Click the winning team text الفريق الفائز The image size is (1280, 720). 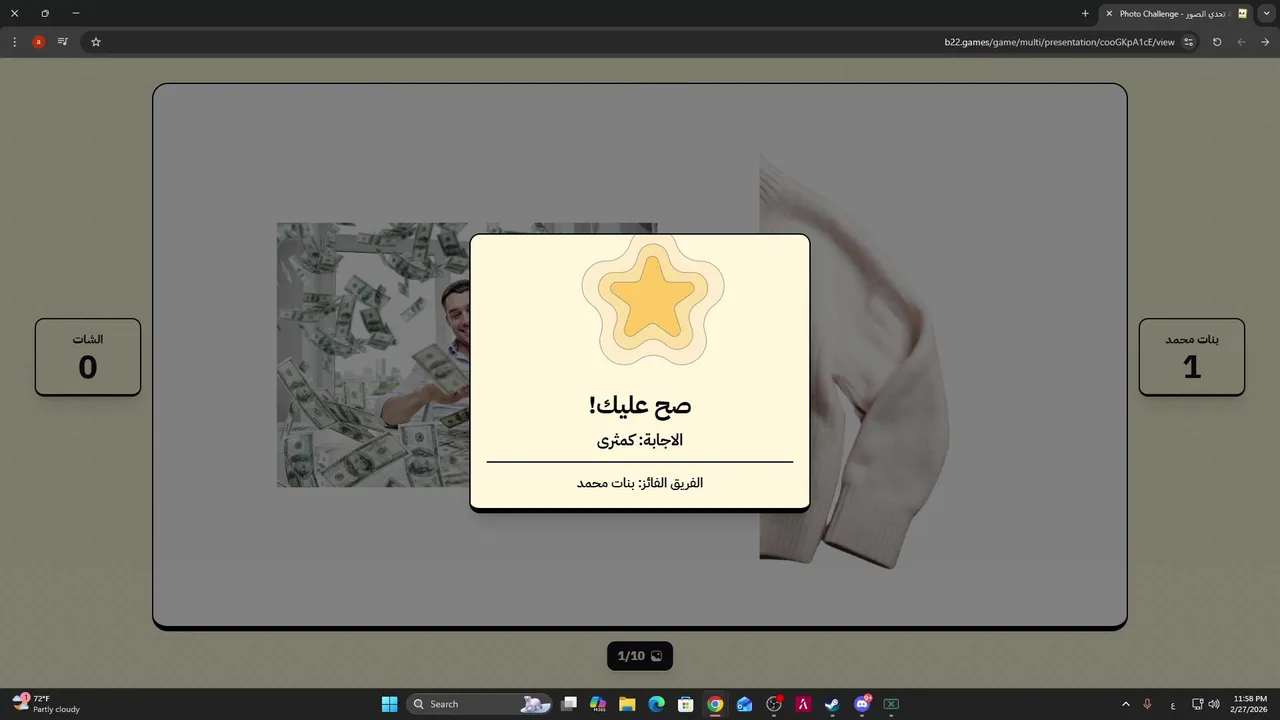pyautogui.click(x=640, y=483)
